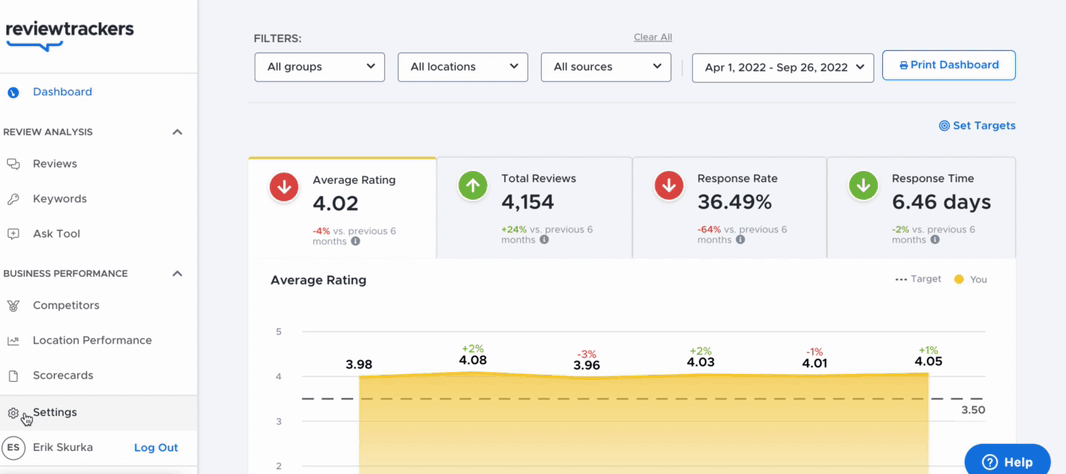Image resolution: width=1066 pixels, height=474 pixels.
Task: Click the Settings gear icon
Action: click(13, 413)
